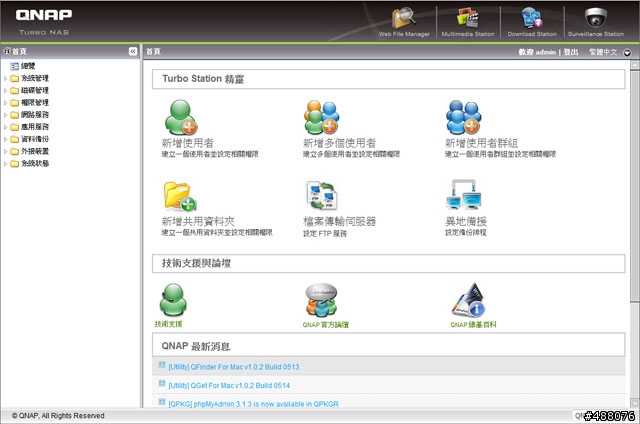Click the 首頁 main panel header tab

coord(153,51)
